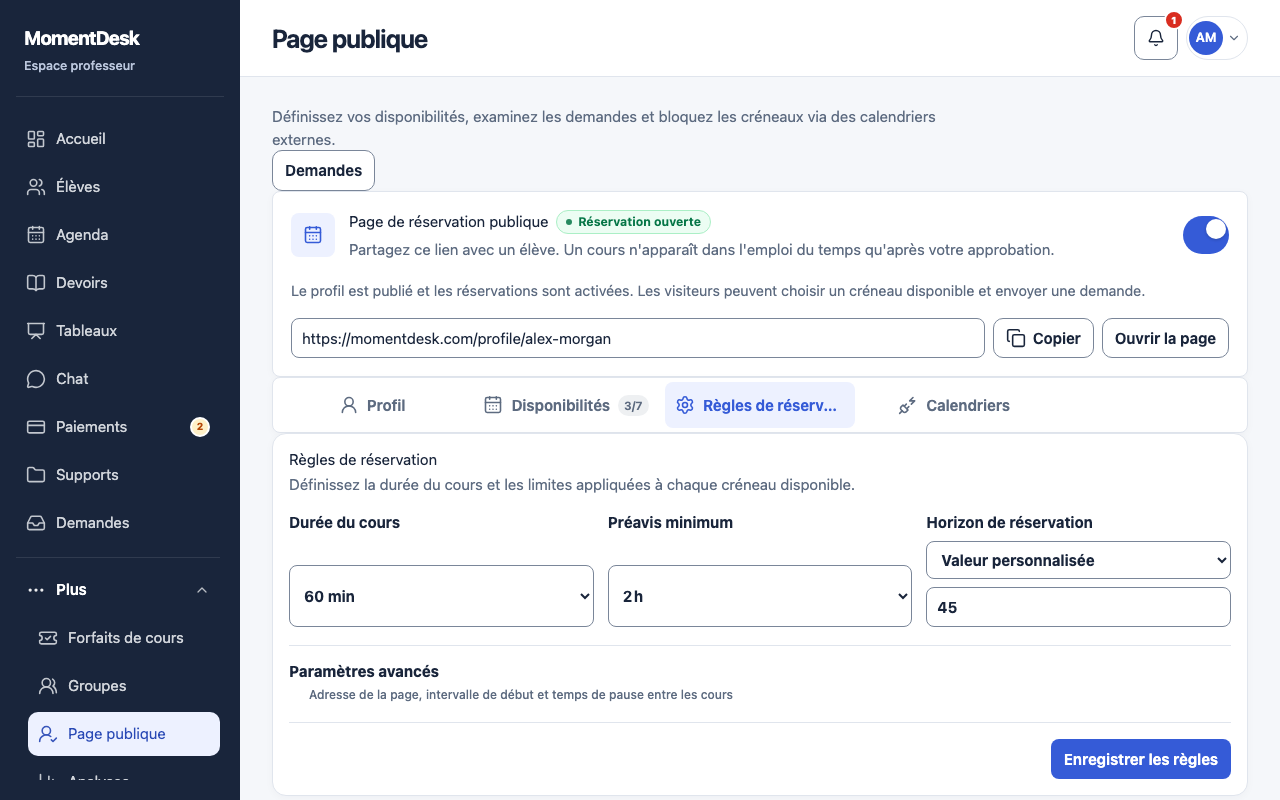The height and width of the screenshot is (800, 1280).
Task: Click the Ouvrir la page button
Action: [1165, 338]
